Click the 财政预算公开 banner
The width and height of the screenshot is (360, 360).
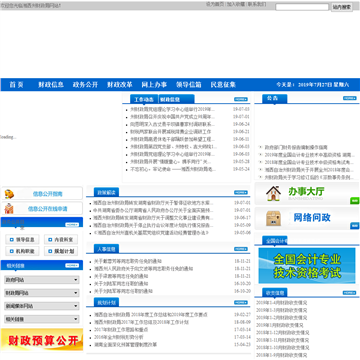42,339
